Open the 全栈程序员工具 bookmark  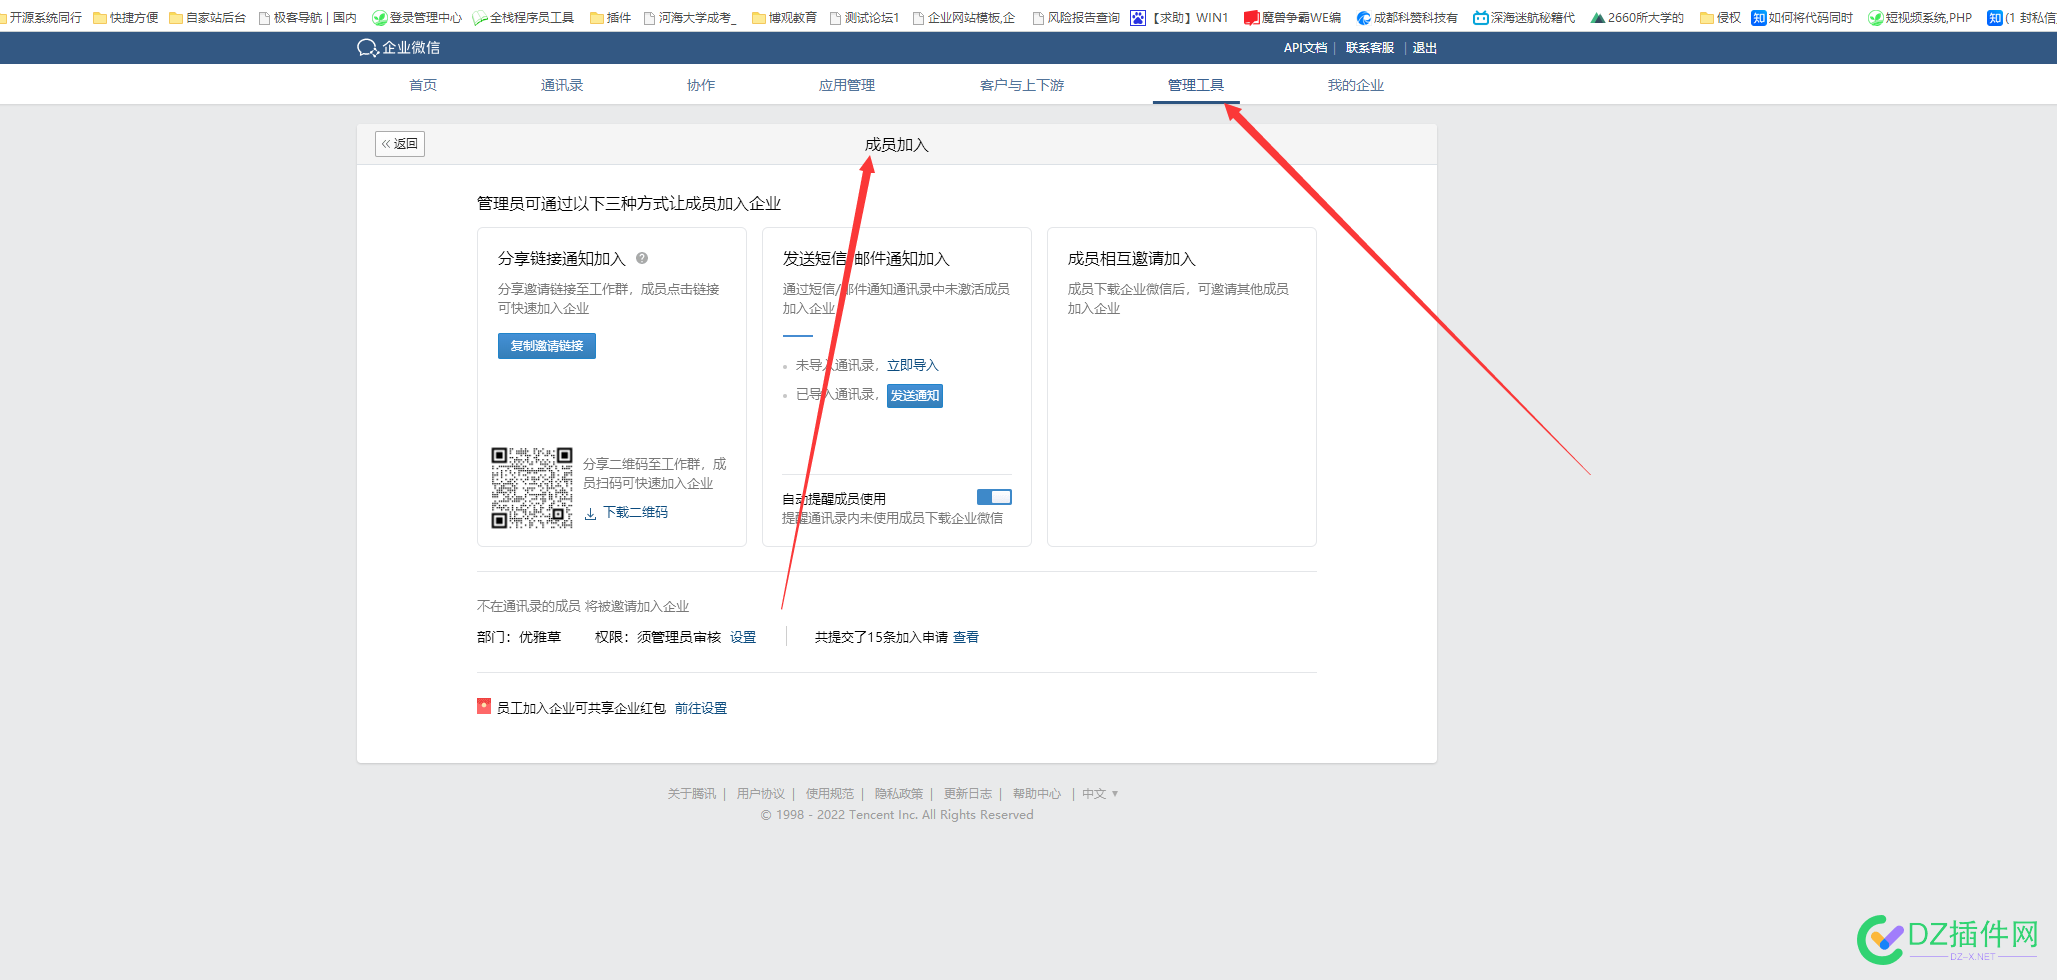coord(524,18)
